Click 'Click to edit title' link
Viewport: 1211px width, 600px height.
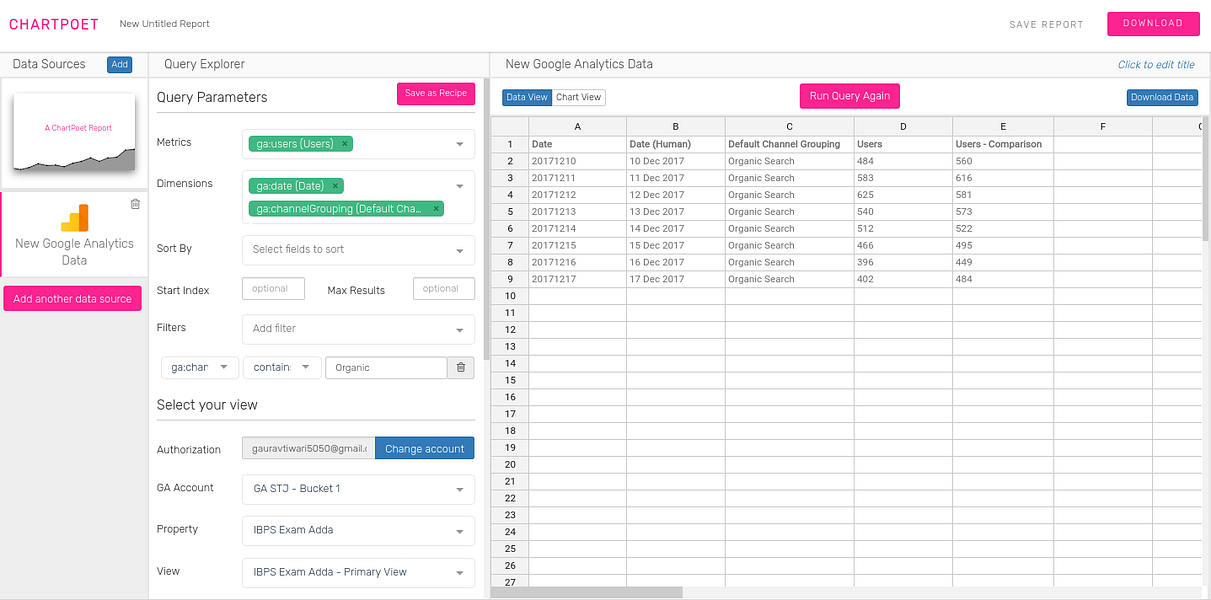[1156, 65]
